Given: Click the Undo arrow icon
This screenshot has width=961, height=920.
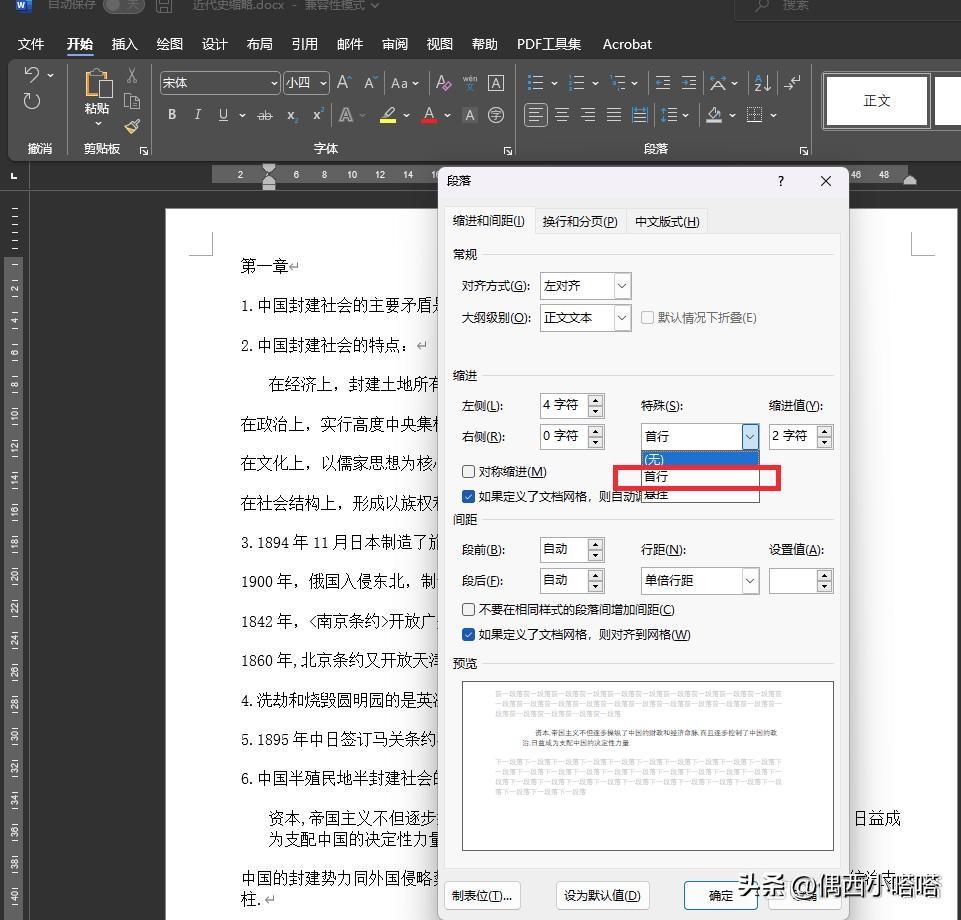Looking at the screenshot, I should (x=33, y=75).
